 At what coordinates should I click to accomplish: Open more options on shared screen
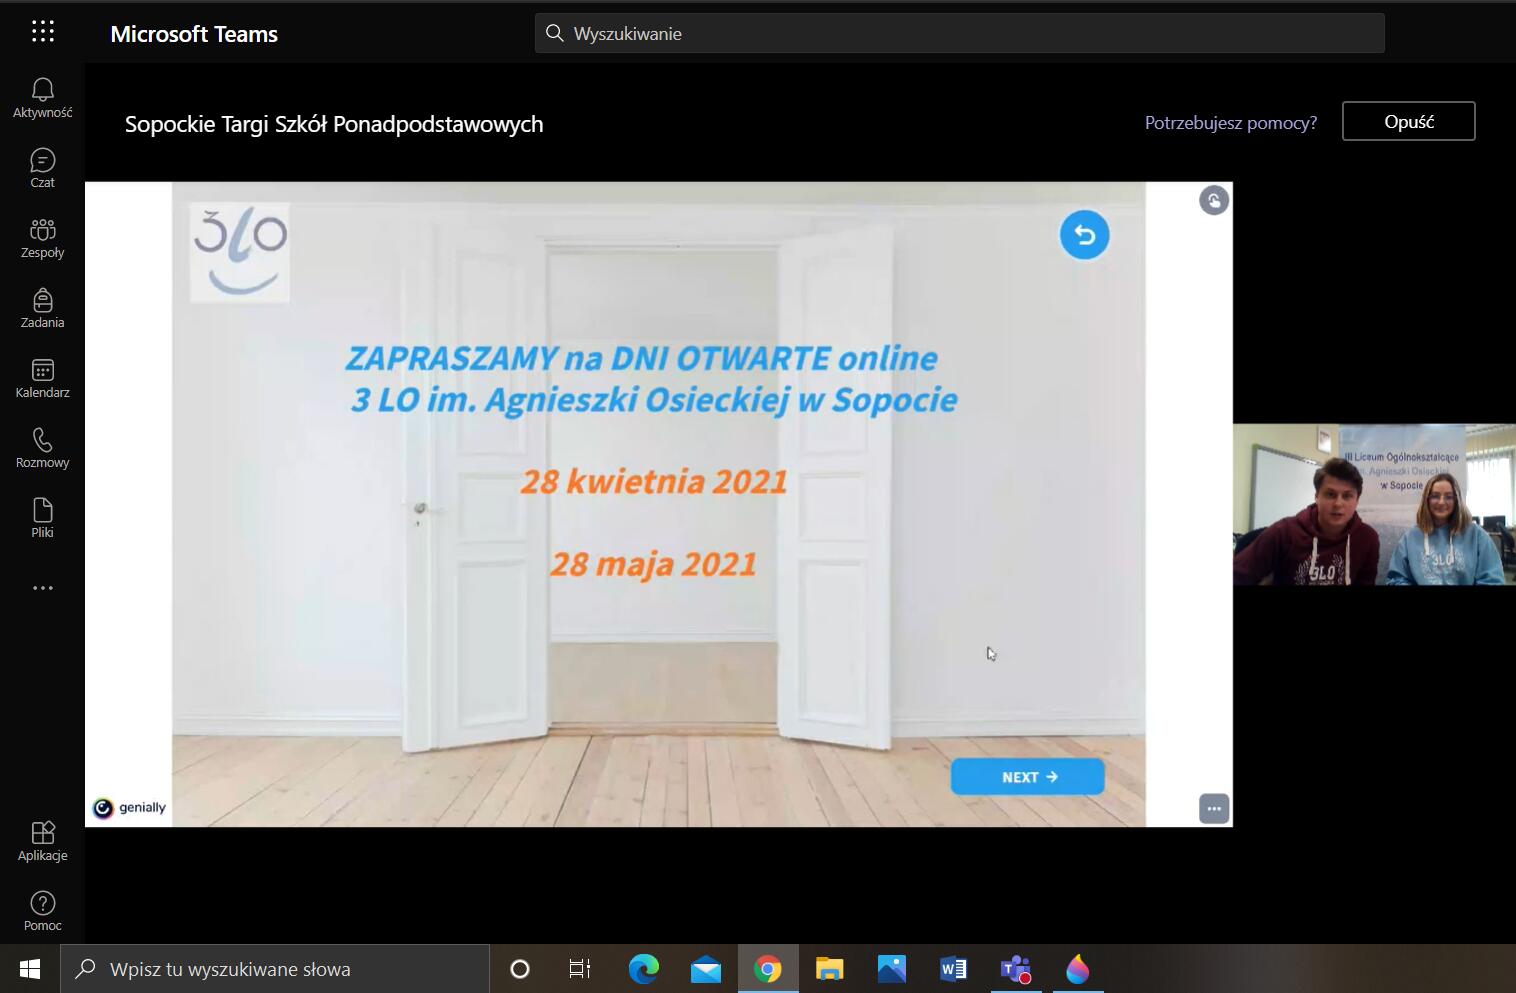click(1213, 808)
